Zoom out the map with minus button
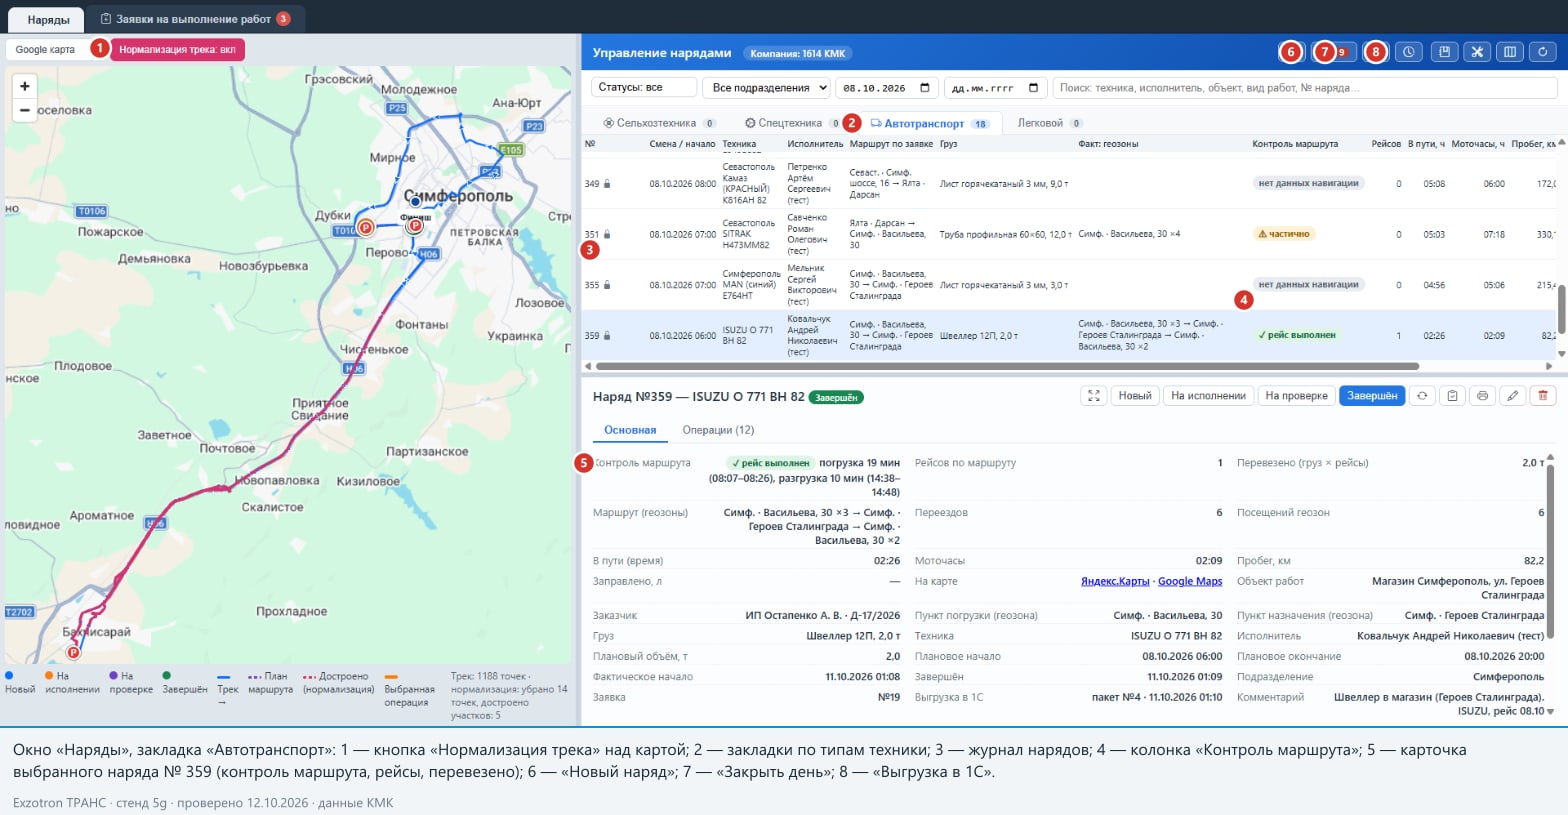1568x815 pixels. pos(25,110)
